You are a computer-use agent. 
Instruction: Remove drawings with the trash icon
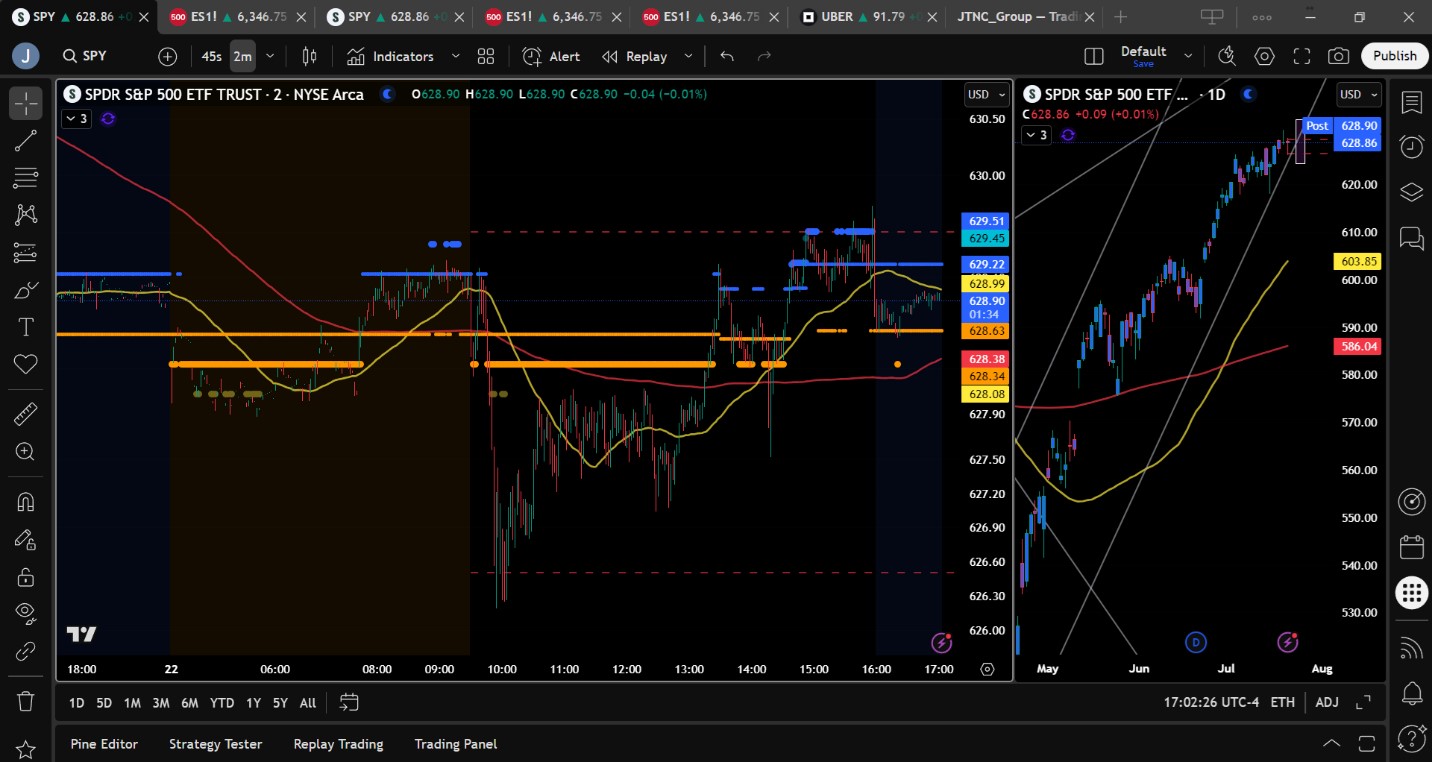tap(26, 701)
